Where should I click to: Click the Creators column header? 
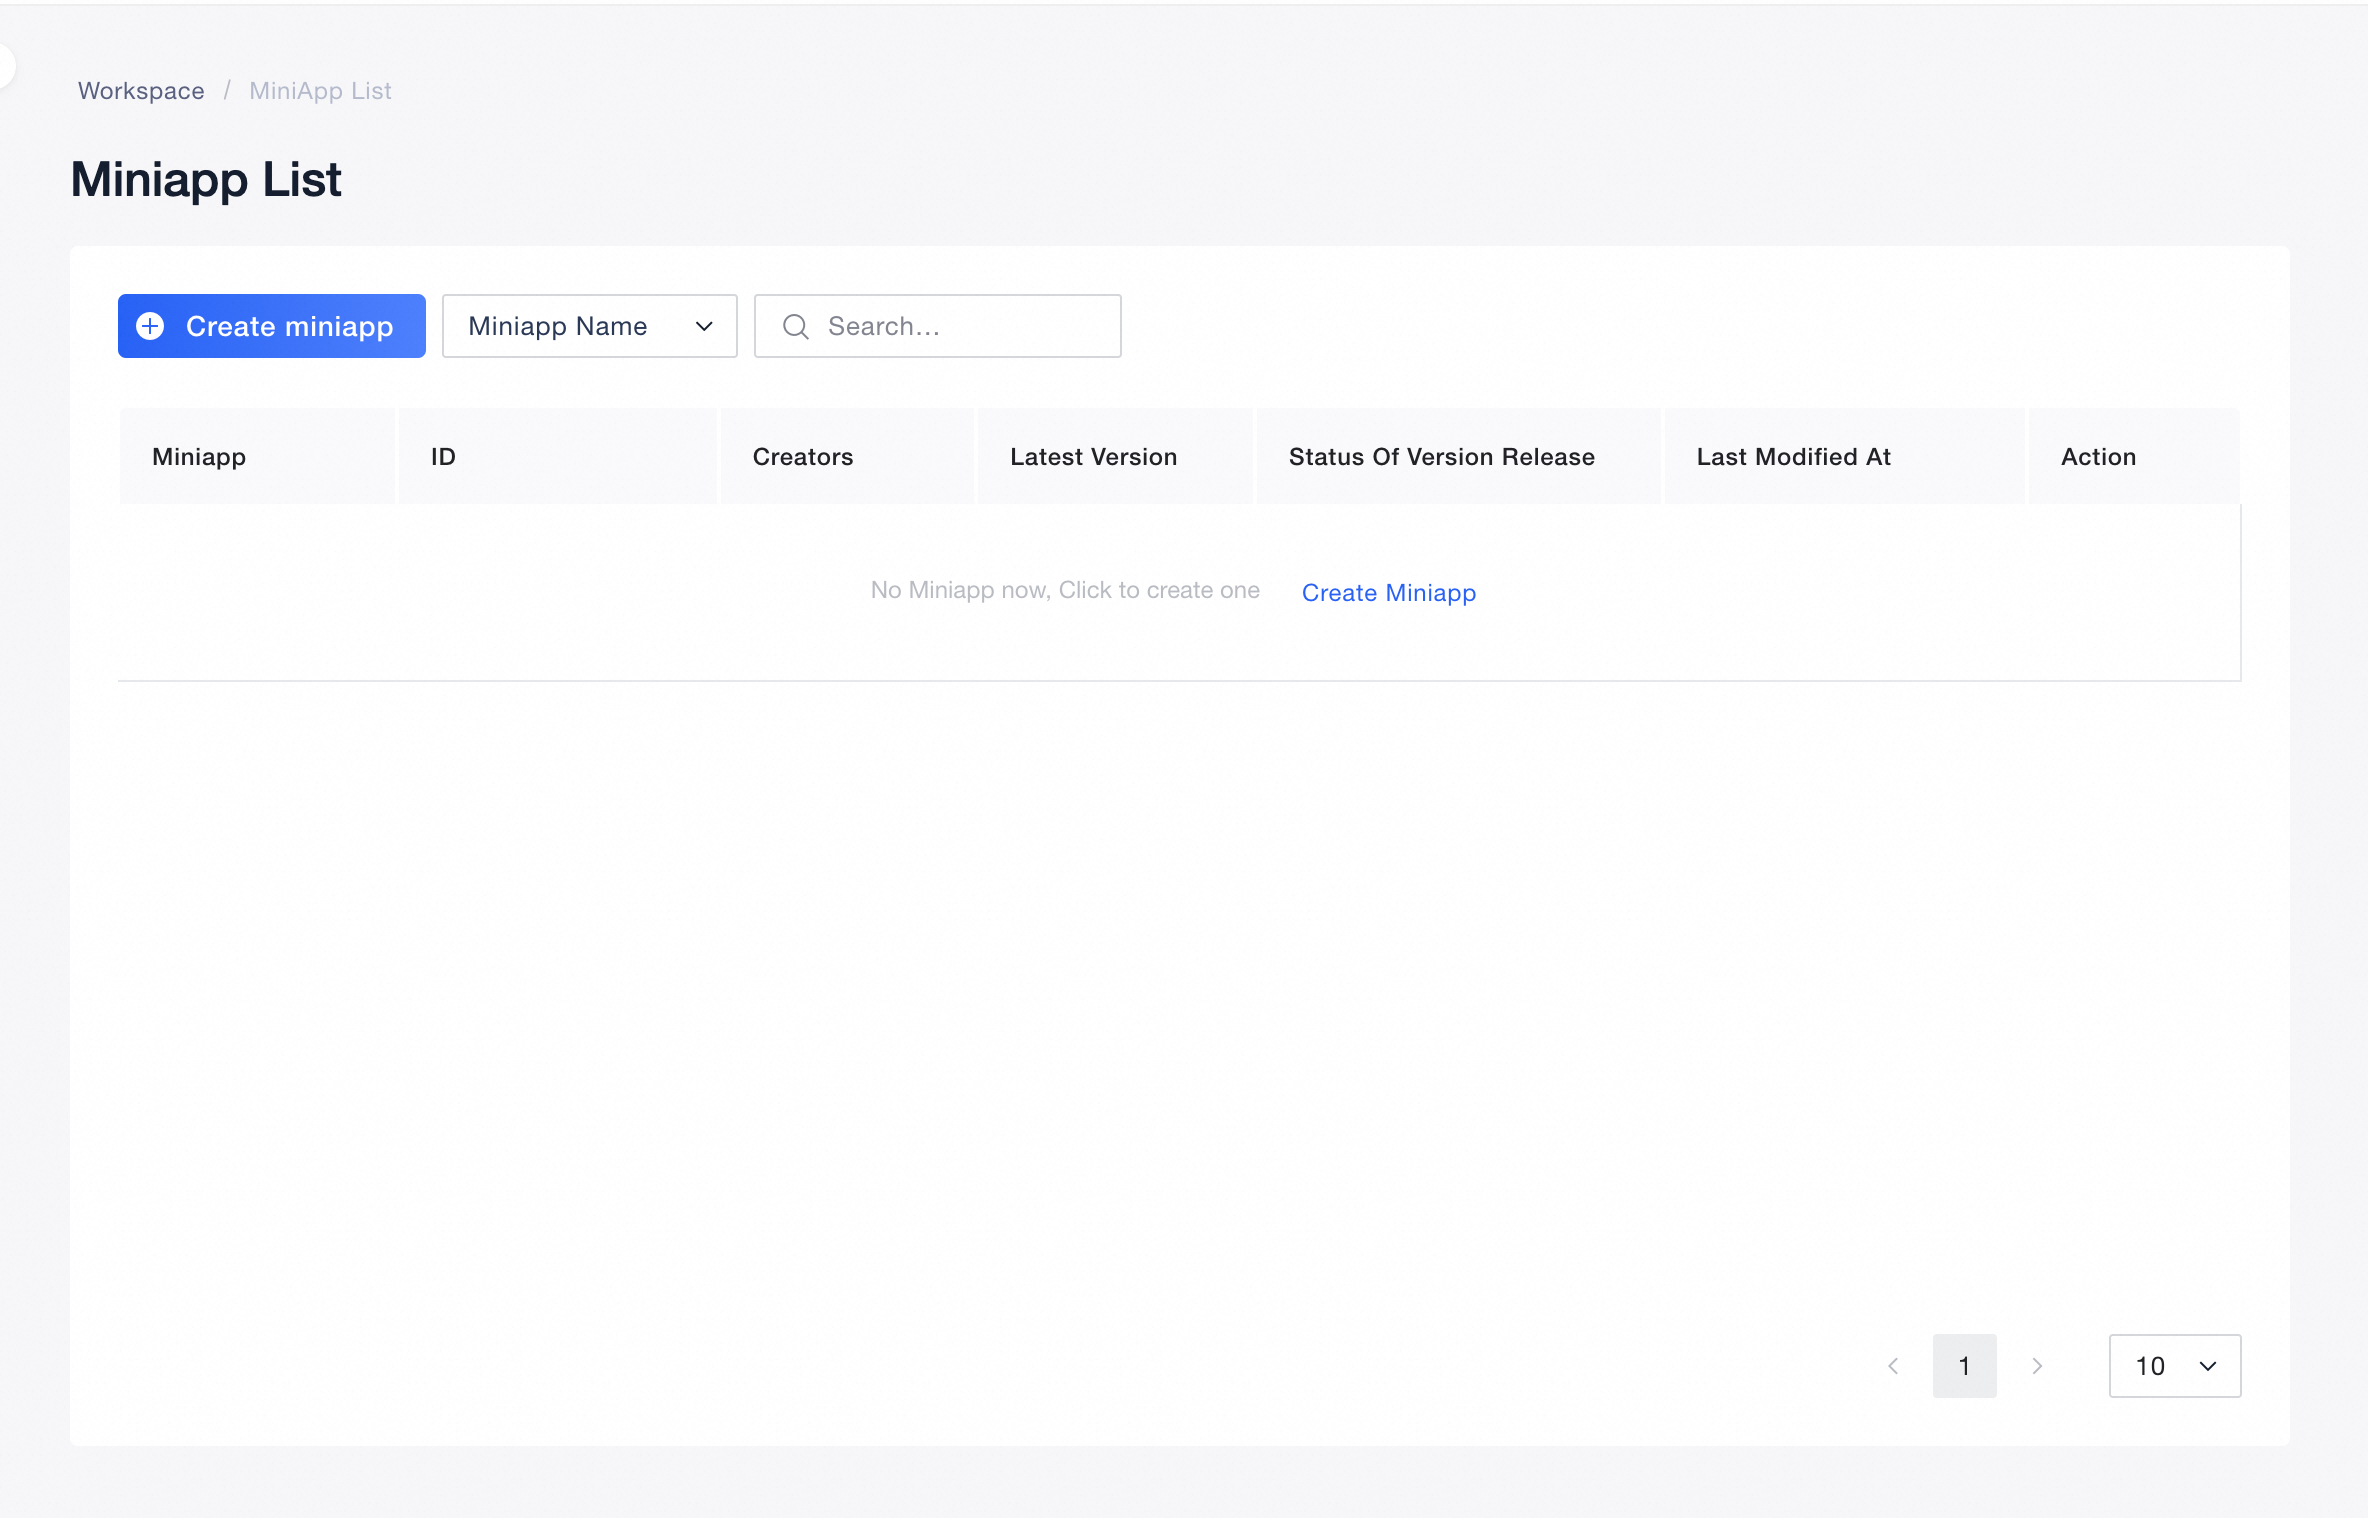(x=847, y=456)
